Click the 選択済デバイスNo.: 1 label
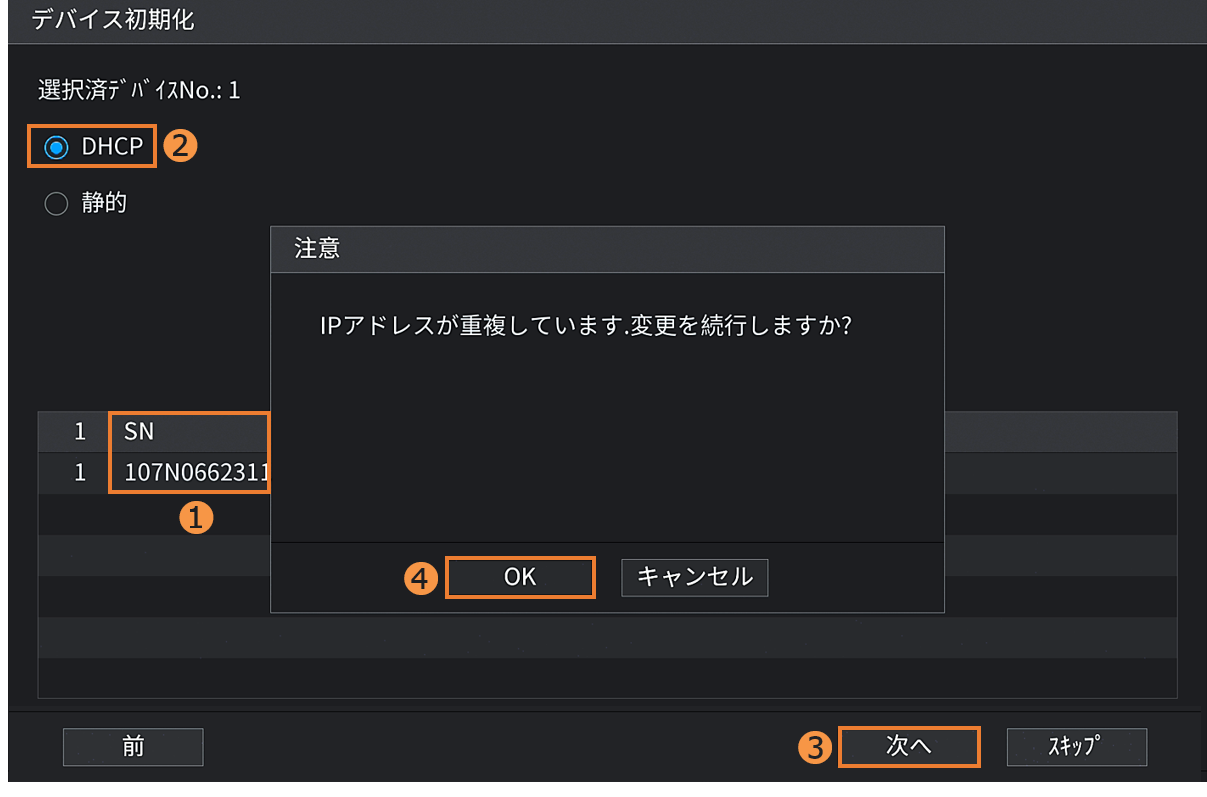The height and width of the screenshot is (797, 1207). 139,91
